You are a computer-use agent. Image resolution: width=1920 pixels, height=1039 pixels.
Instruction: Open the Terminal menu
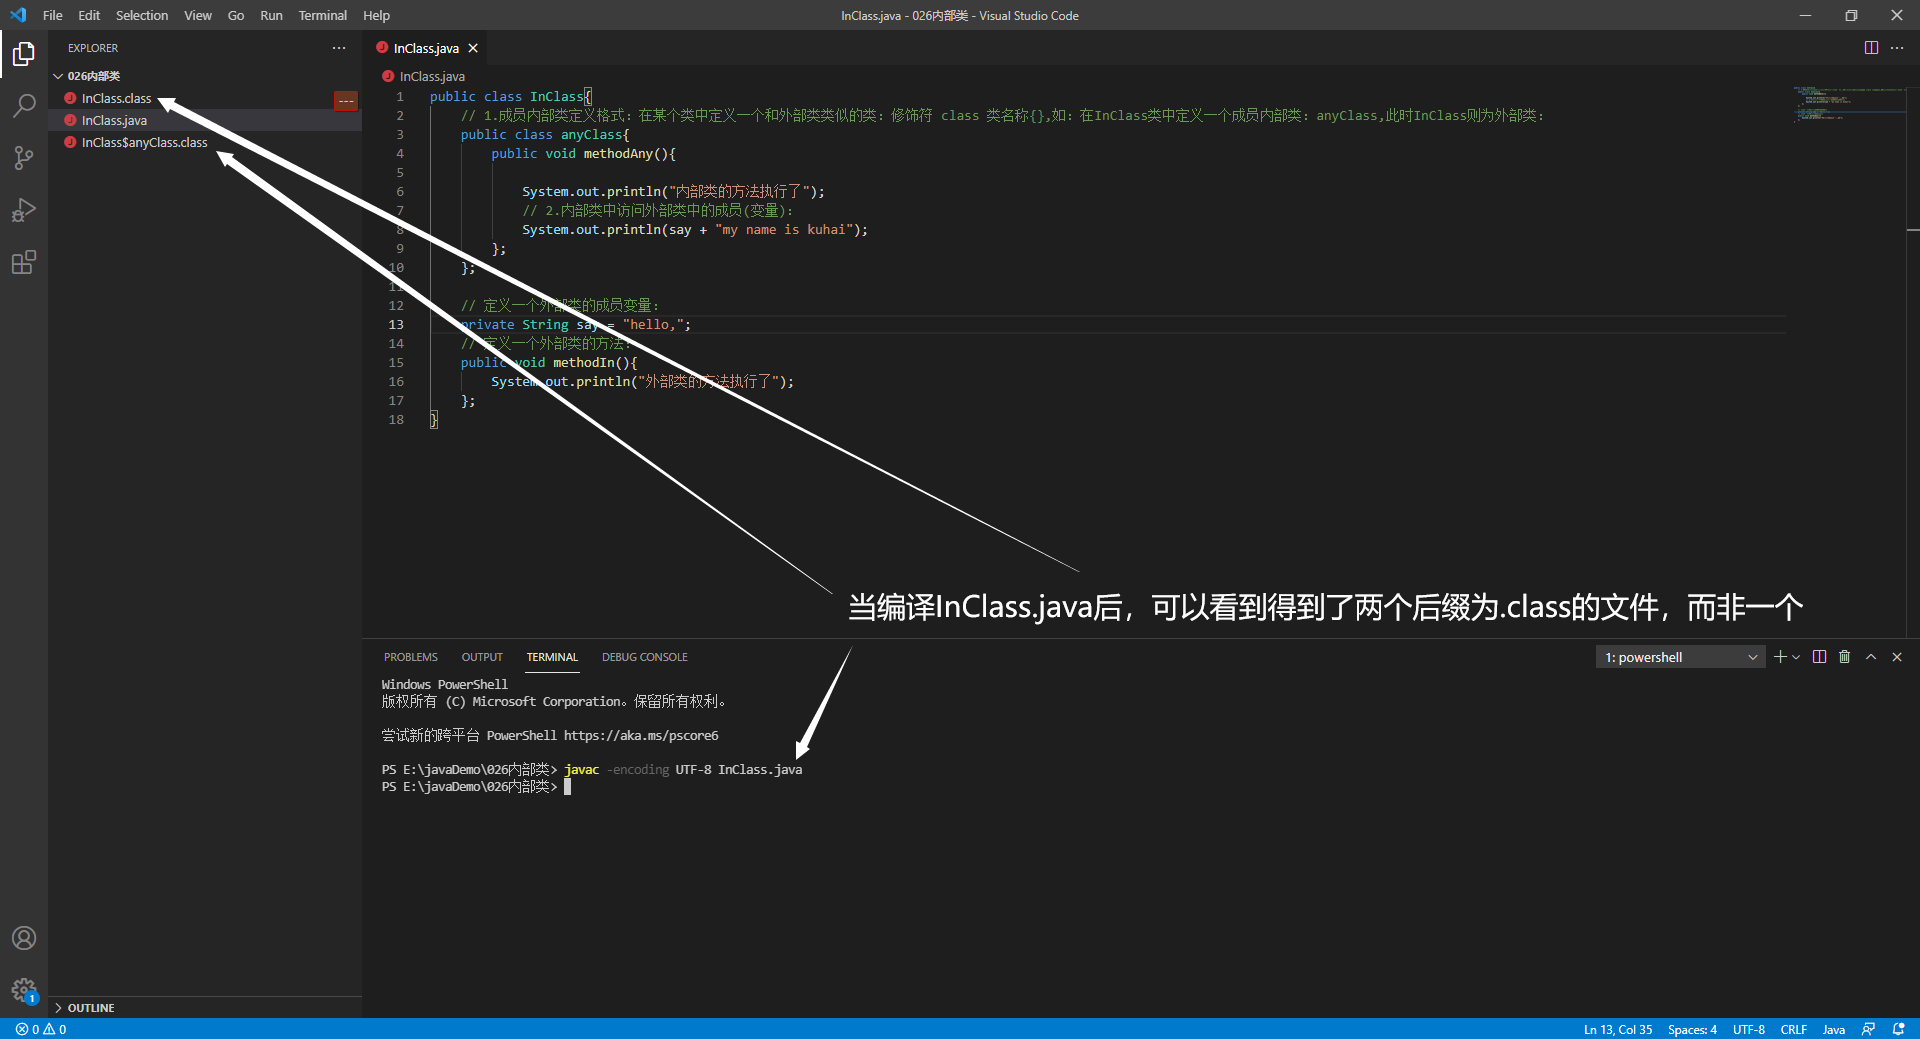coord(322,15)
